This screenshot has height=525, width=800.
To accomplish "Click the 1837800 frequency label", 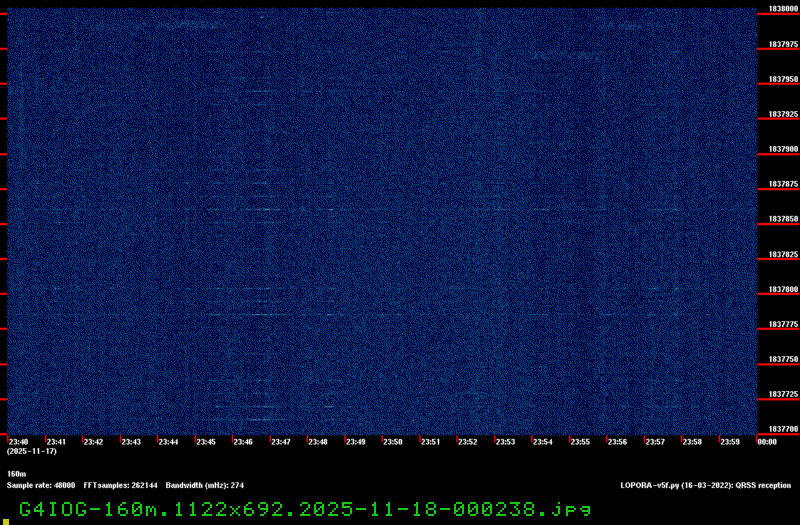I will click(x=782, y=289).
